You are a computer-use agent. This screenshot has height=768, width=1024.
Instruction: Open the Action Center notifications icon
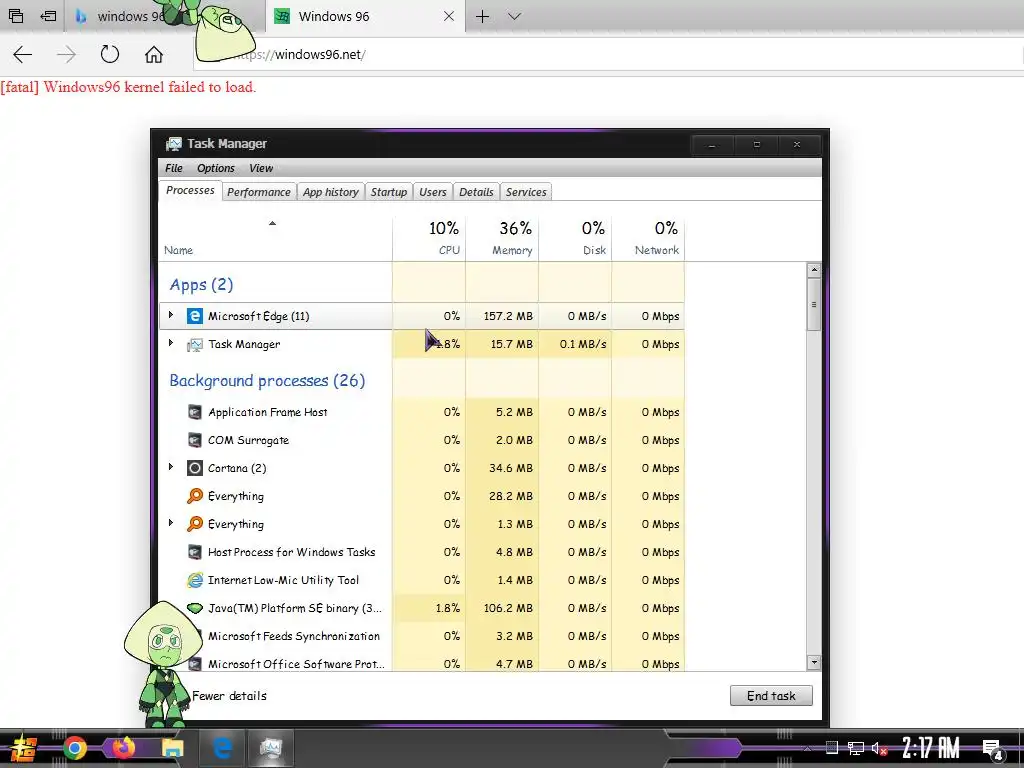pos(993,749)
